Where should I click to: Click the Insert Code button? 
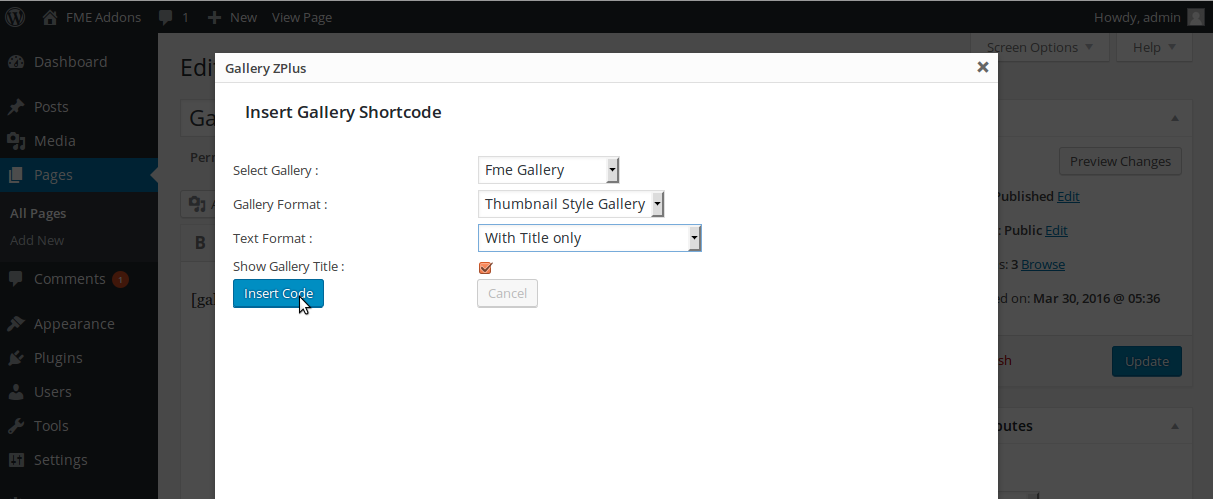[x=278, y=293]
